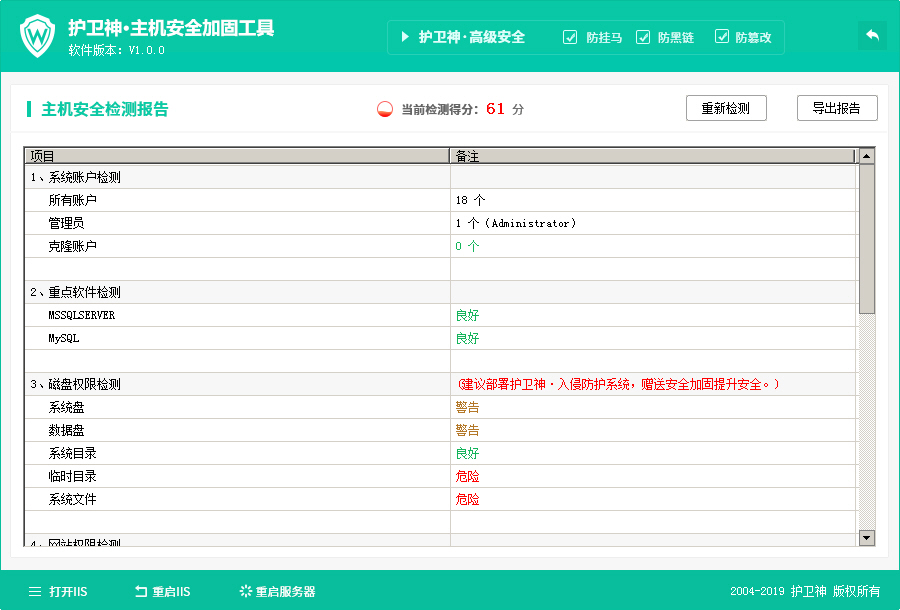Image resolution: width=900 pixels, height=610 pixels.
Task: Click the 危险 status for 系统文件
Action: [467, 499]
